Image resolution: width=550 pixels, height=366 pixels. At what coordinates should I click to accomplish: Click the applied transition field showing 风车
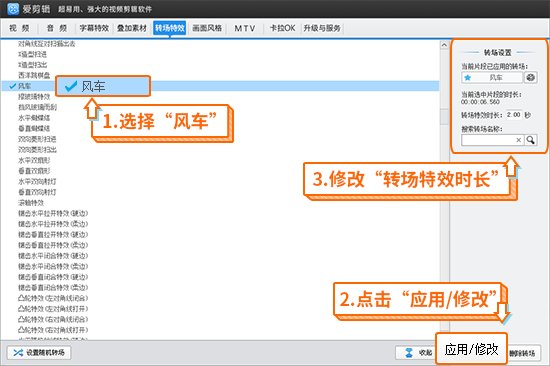click(x=492, y=78)
